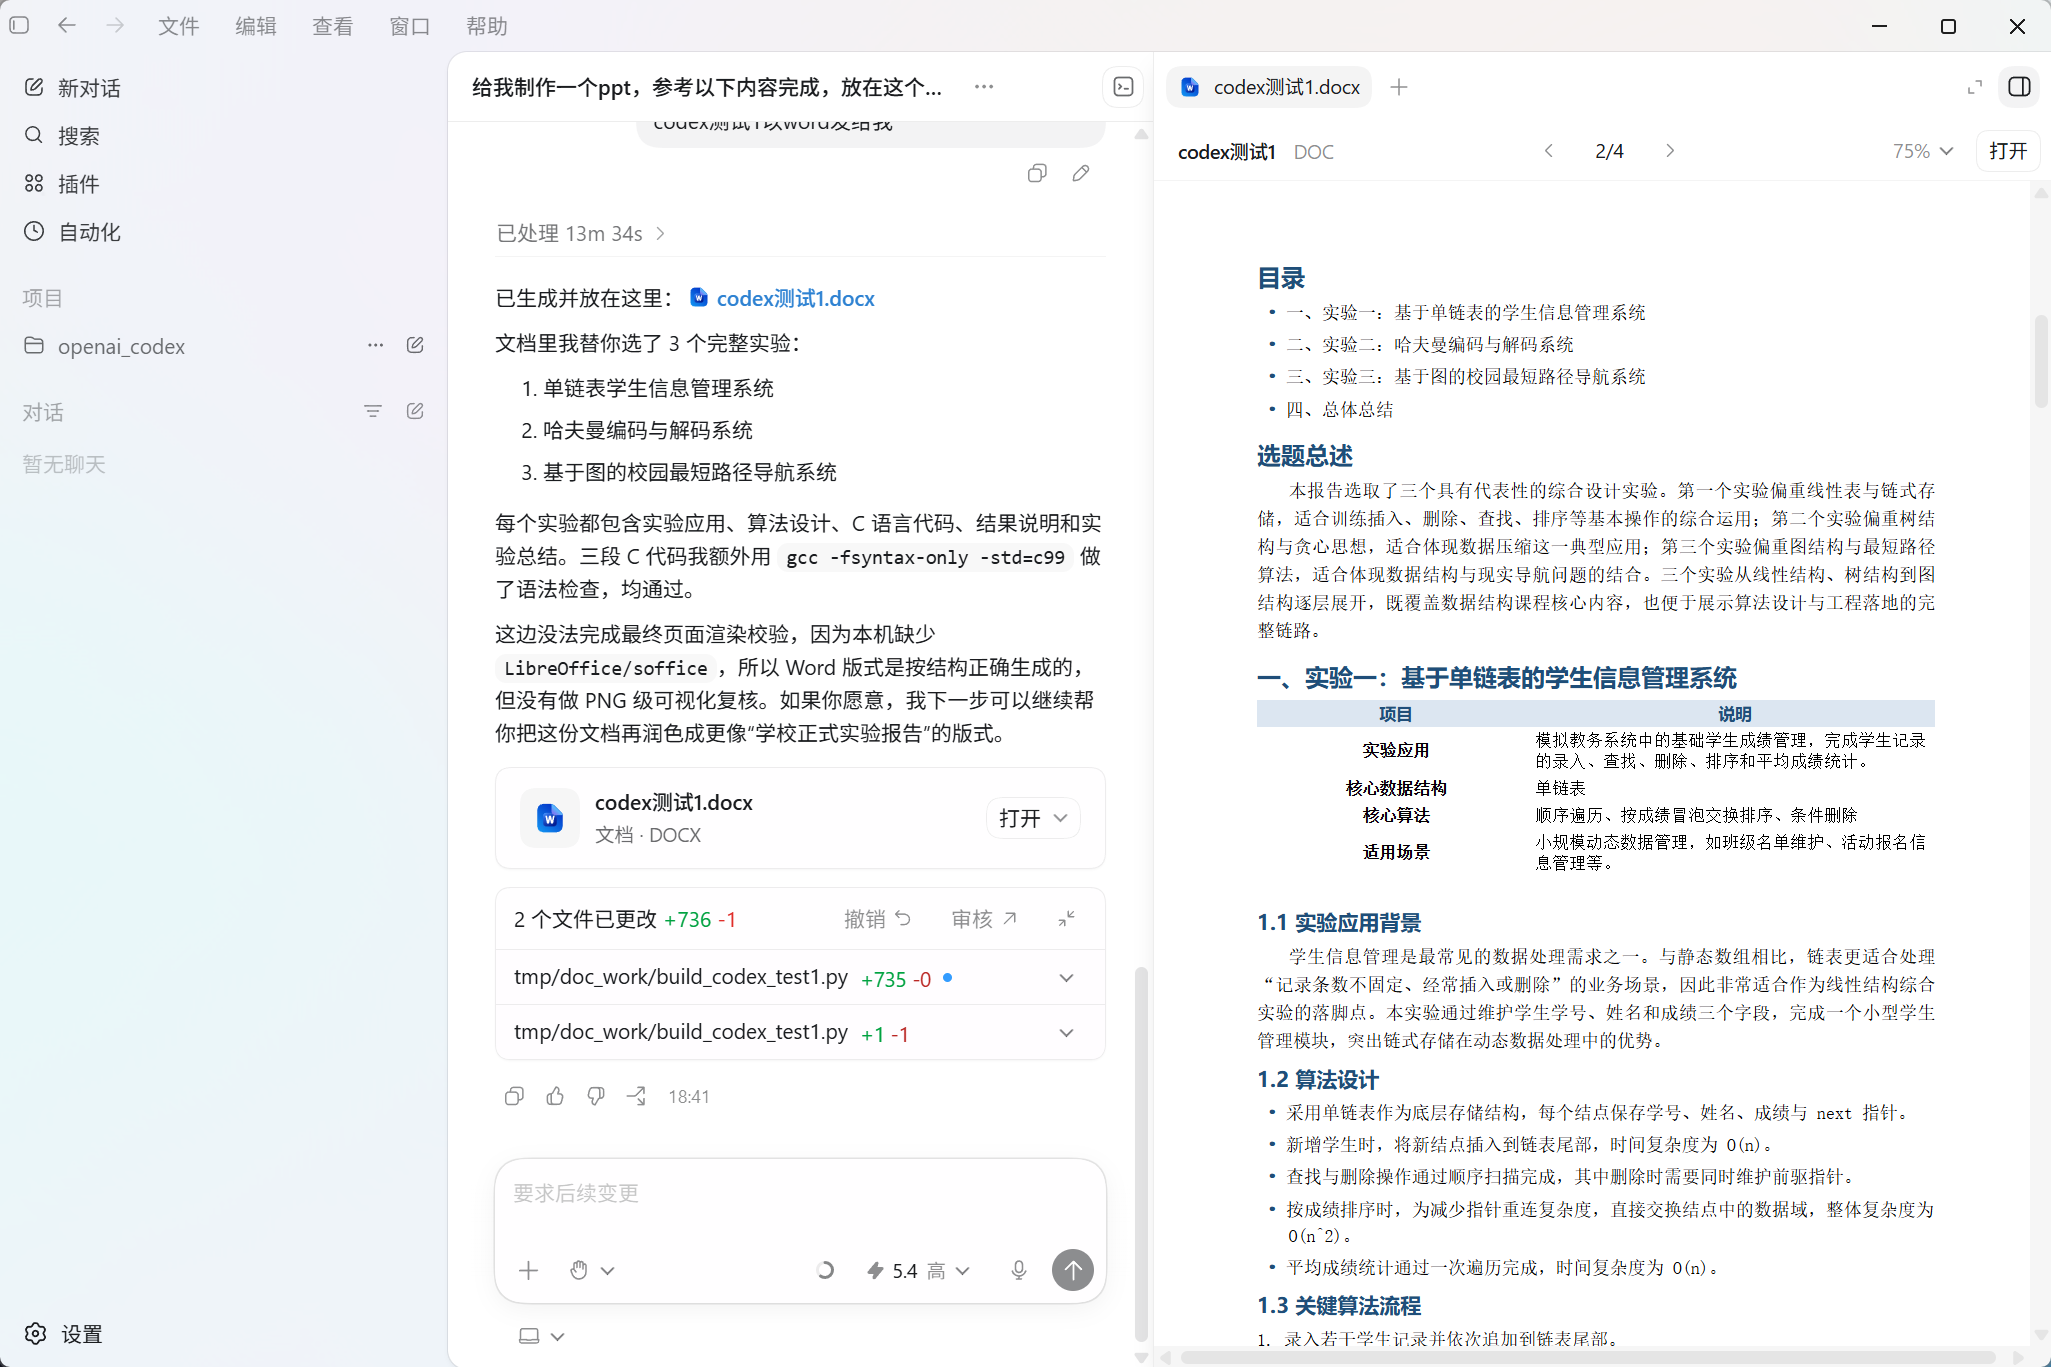Open the 文件 menu
This screenshot has height=1367, width=2051.
pyautogui.click(x=179, y=26)
